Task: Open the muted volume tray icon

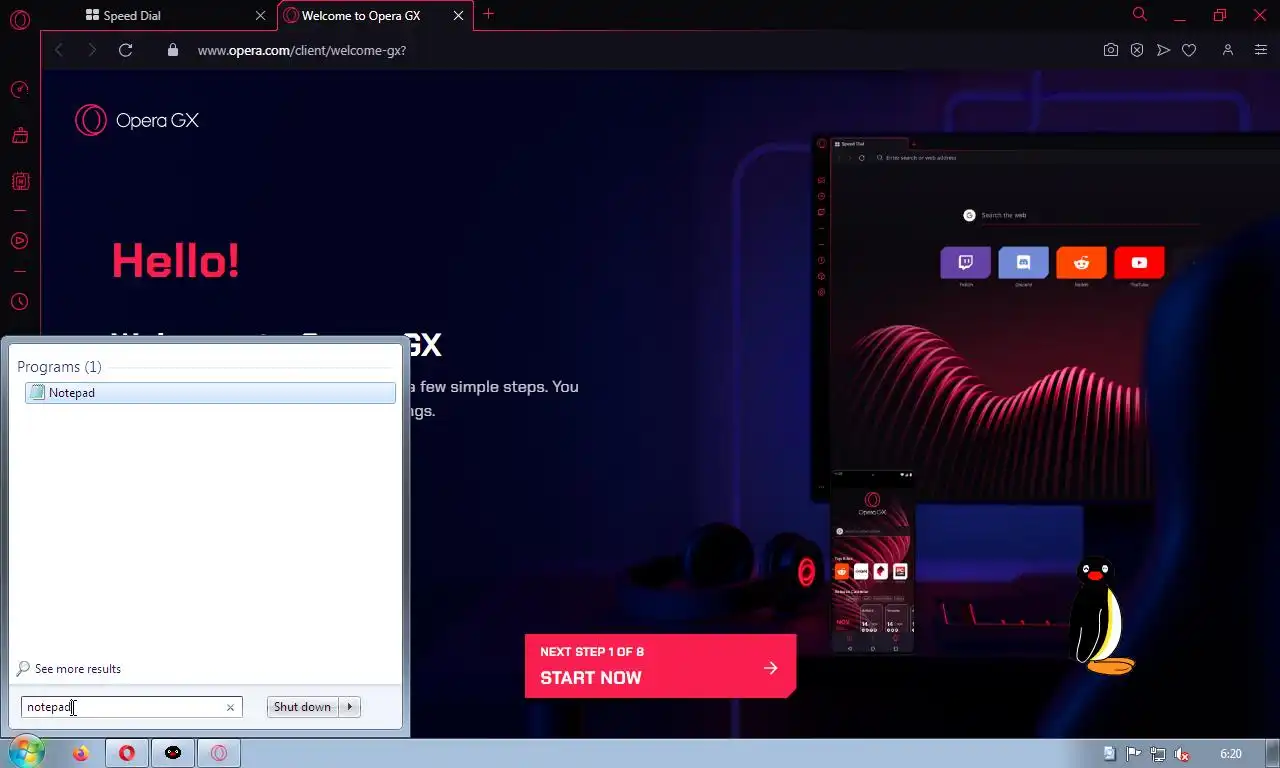Action: pos(1182,754)
